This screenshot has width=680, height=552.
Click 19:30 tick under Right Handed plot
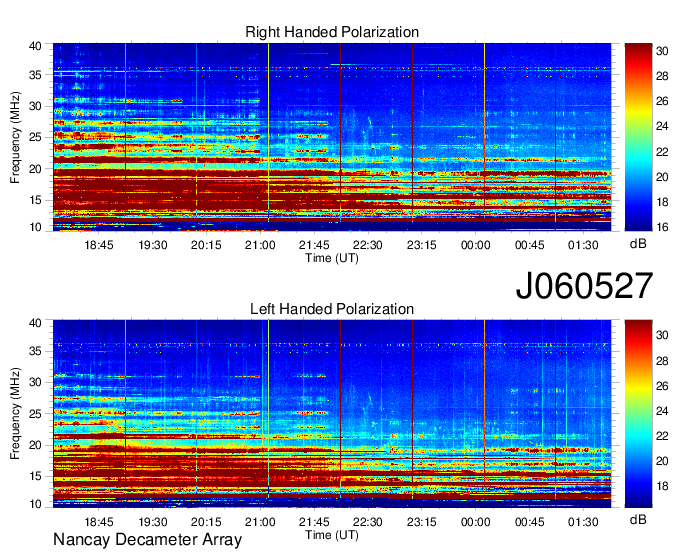(153, 245)
